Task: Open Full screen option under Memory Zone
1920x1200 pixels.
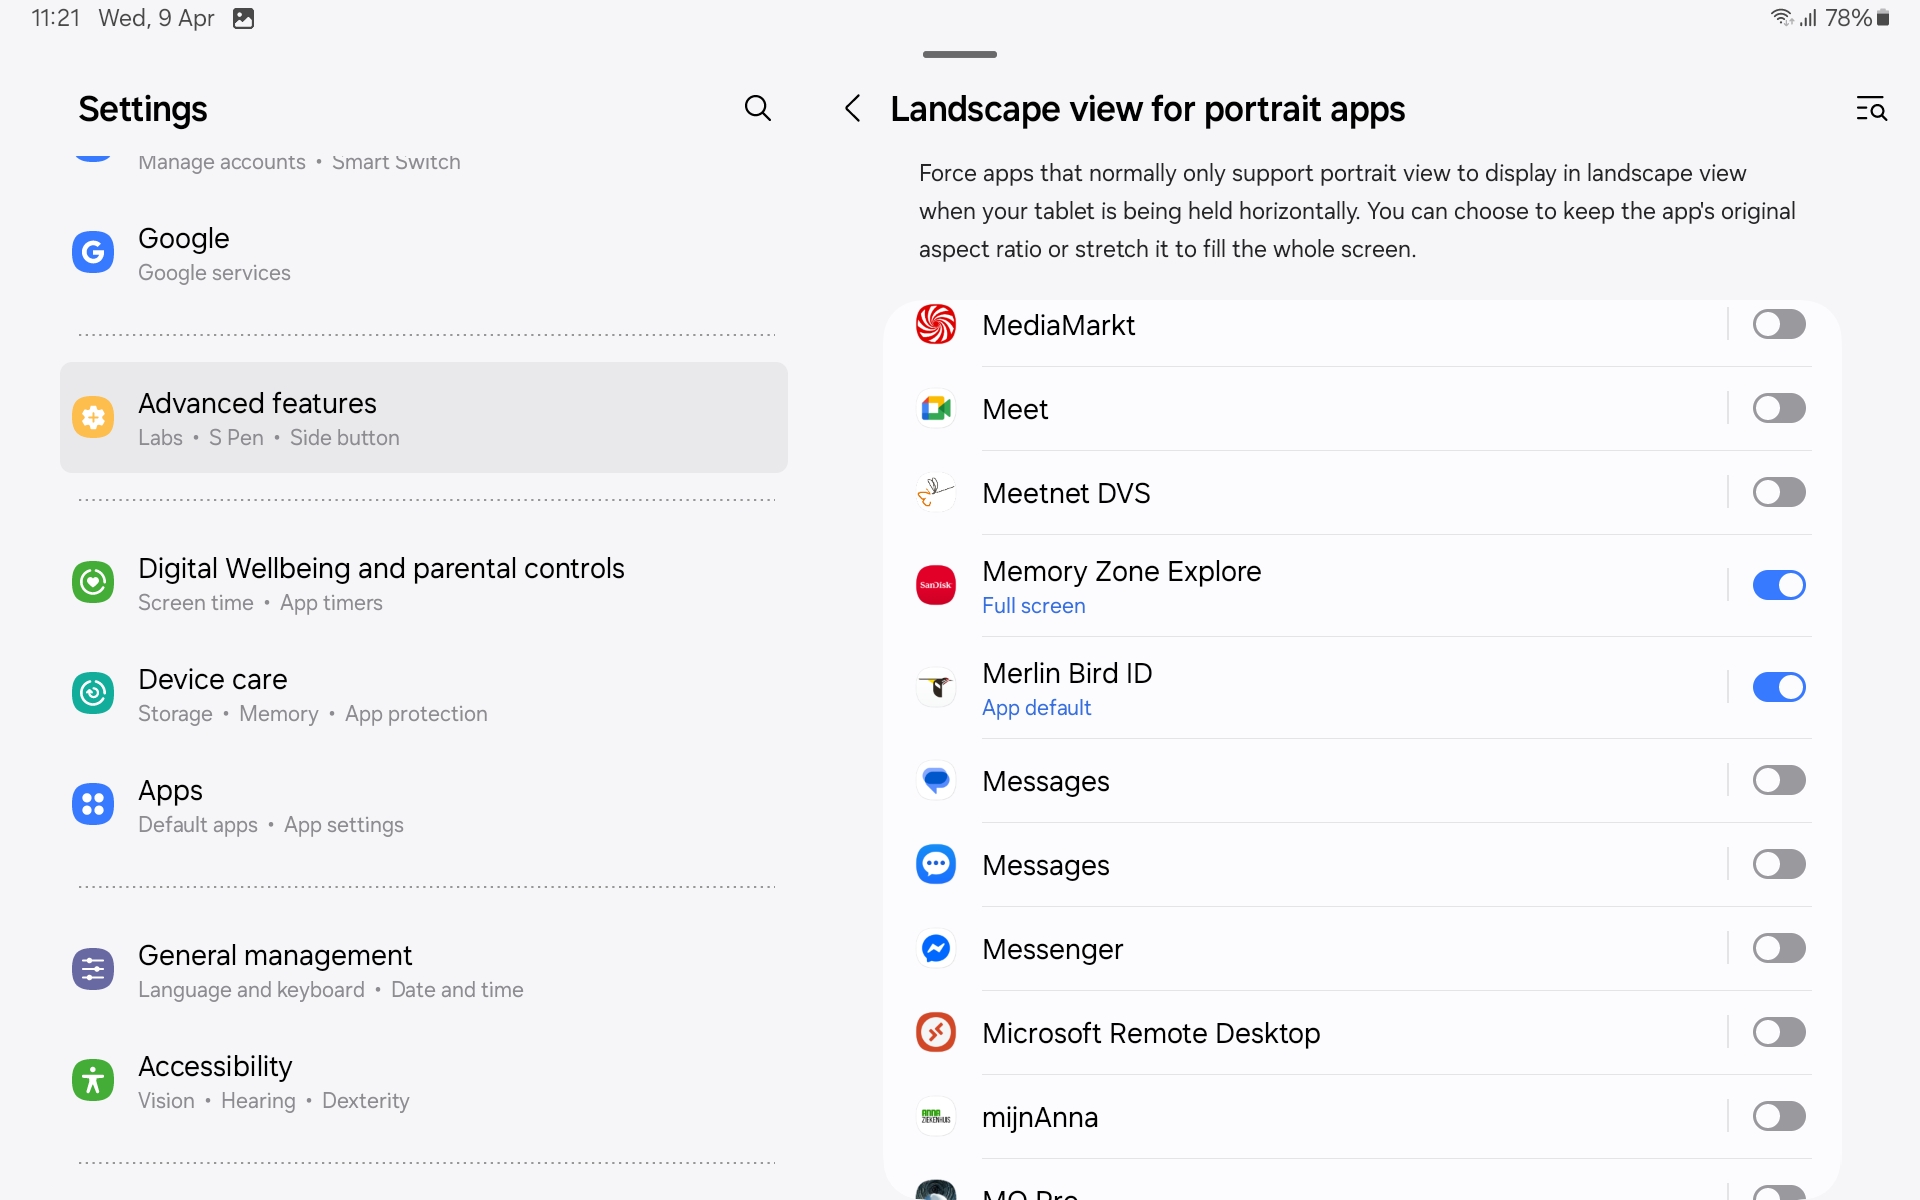Action: 1033,606
